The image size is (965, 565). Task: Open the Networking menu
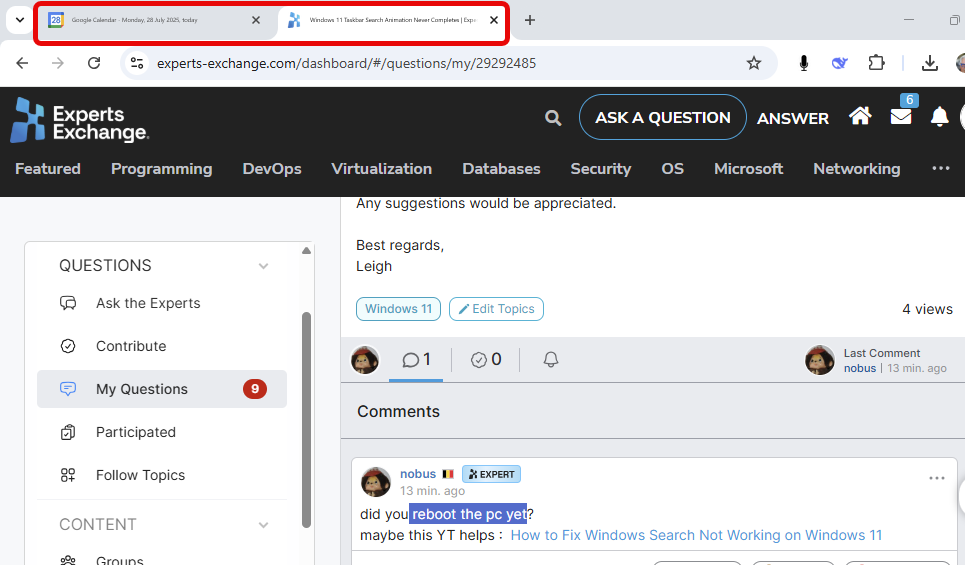click(857, 169)
